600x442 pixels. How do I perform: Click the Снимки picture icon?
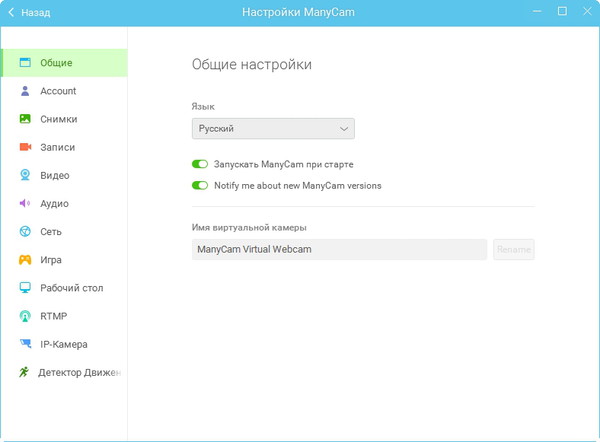click(x=25, y=119)
